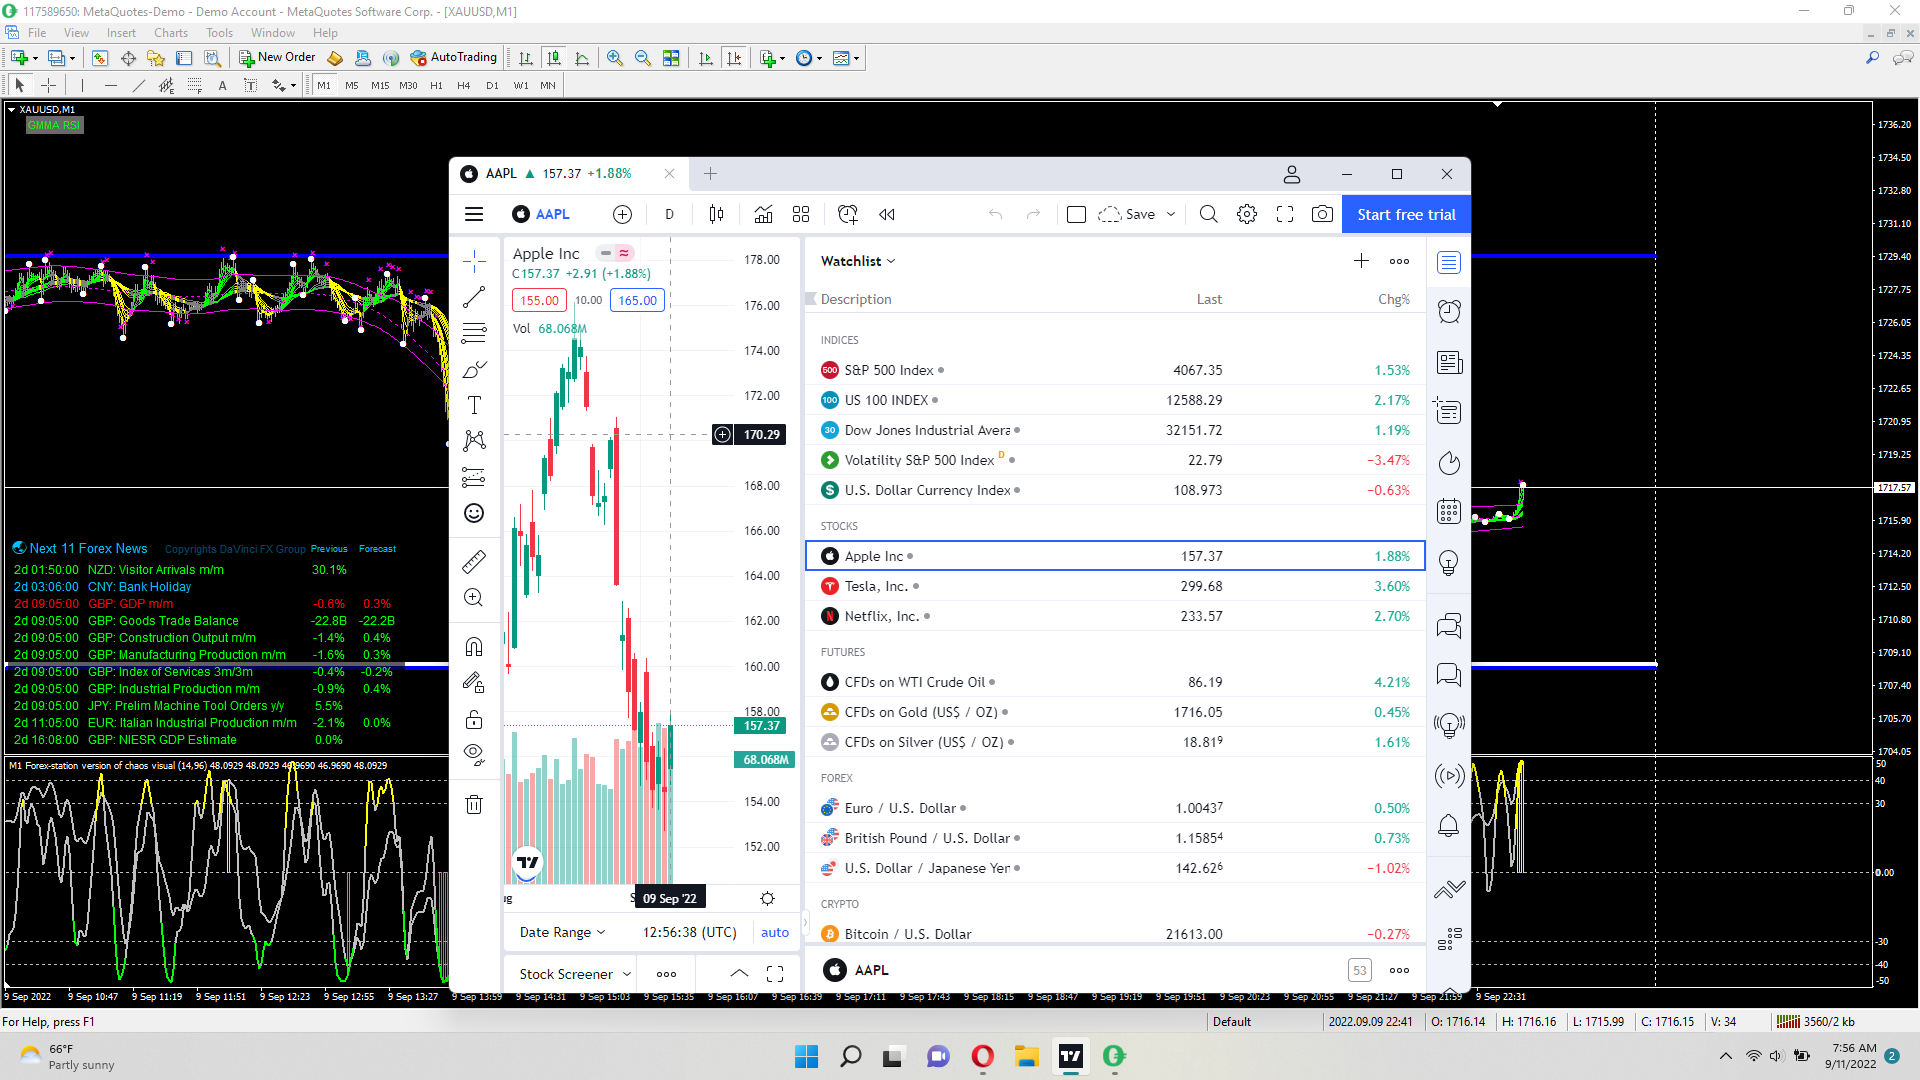Click the Replay rewind icon
The width and height of the screenshot is (1920, 1080).
(887, 214)
